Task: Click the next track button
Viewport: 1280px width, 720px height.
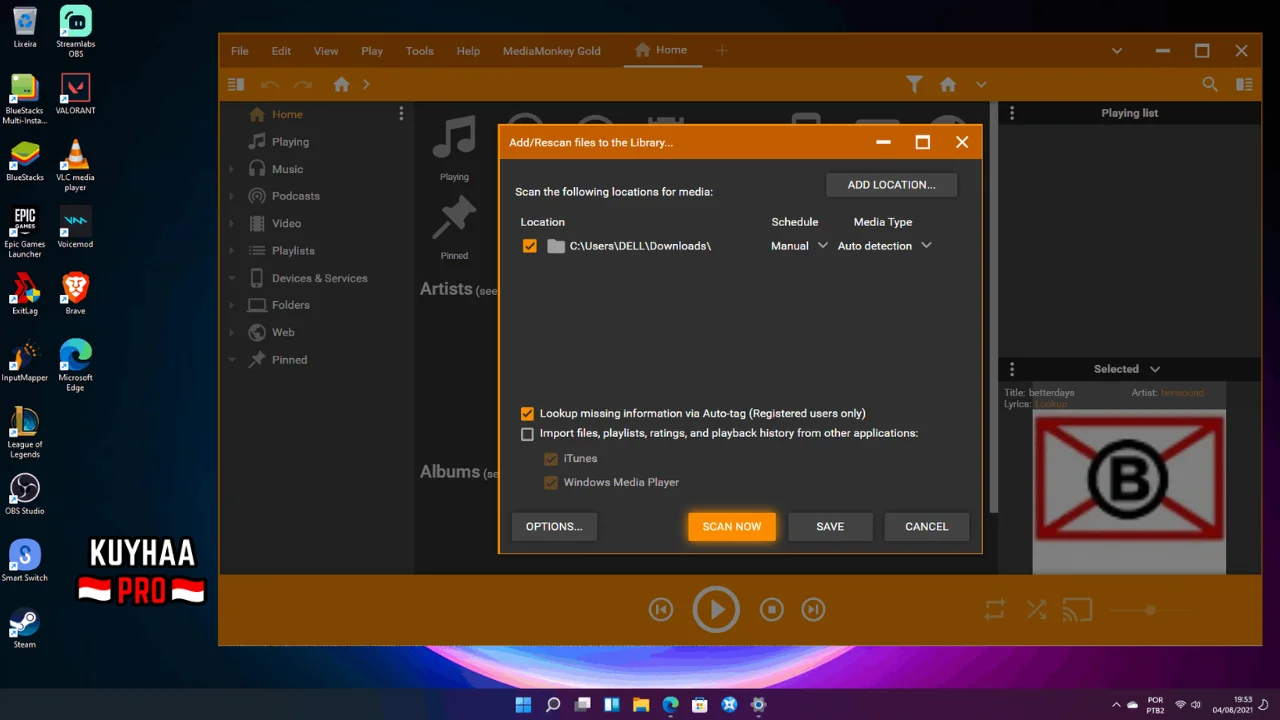Action: 813,609
